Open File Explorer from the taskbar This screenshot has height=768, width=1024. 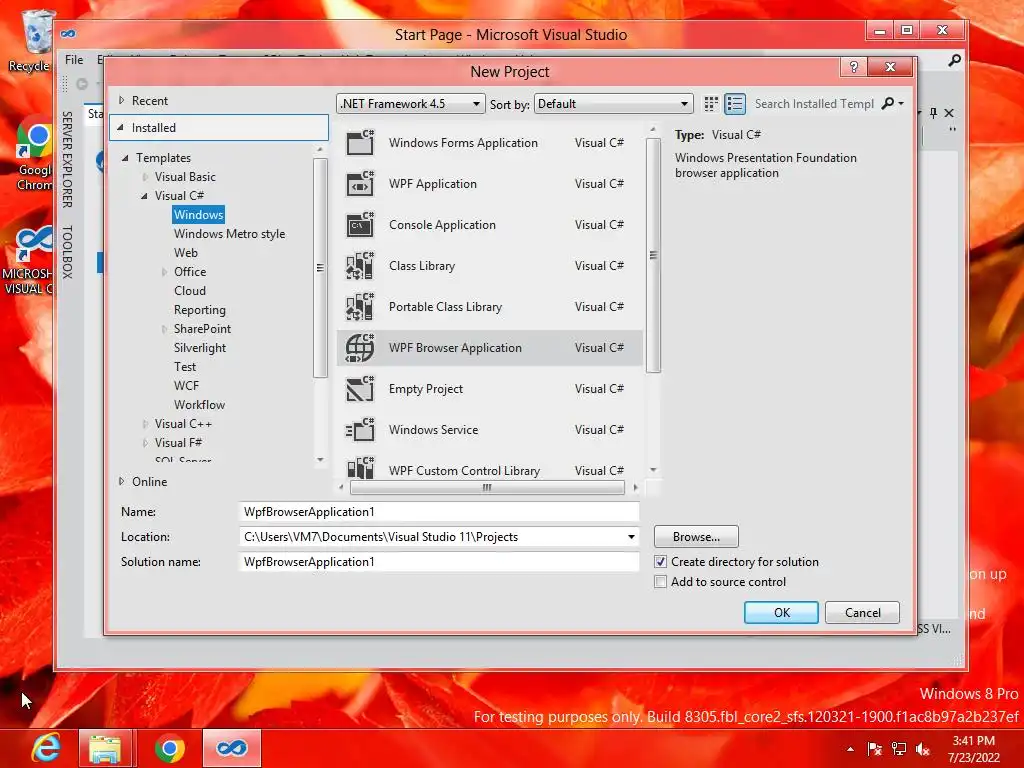106,748
